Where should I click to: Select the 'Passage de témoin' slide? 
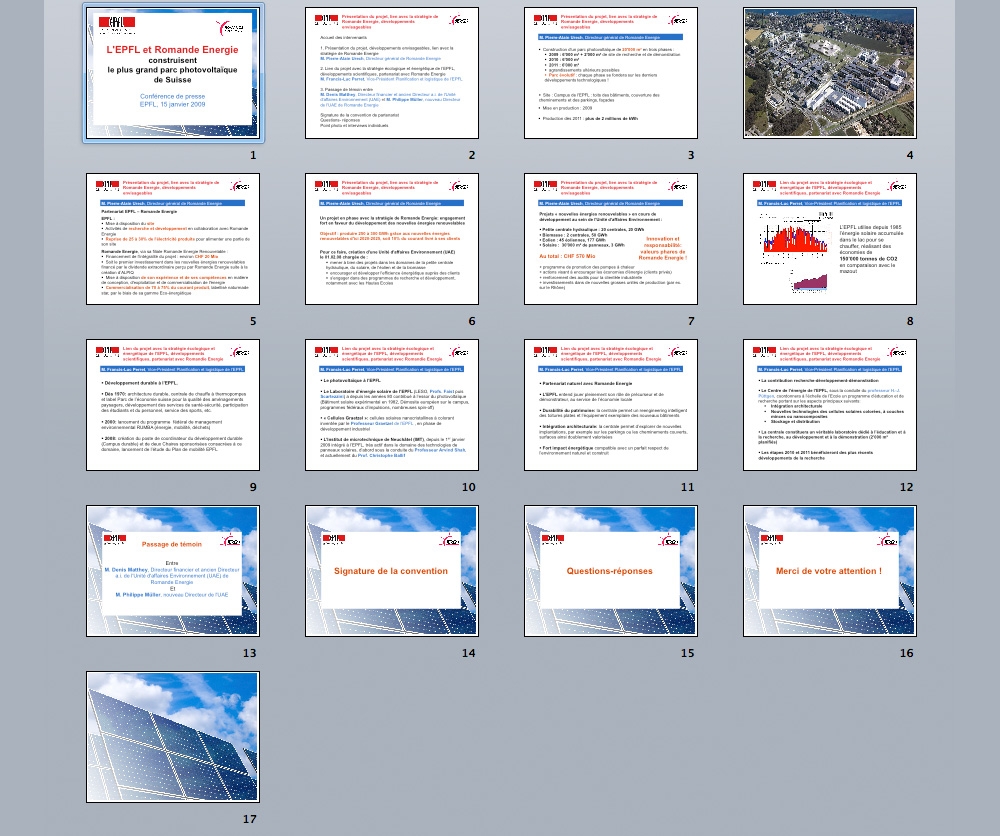(173, 571)
